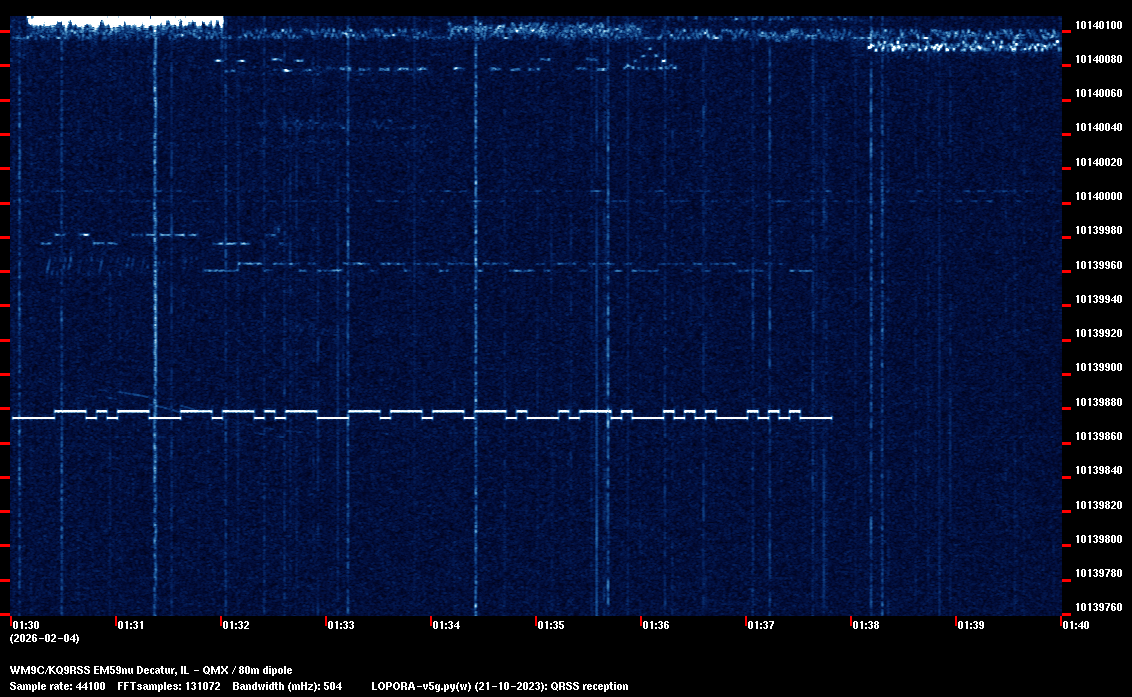Click the 01:30 time axis label

click(26, 625)
